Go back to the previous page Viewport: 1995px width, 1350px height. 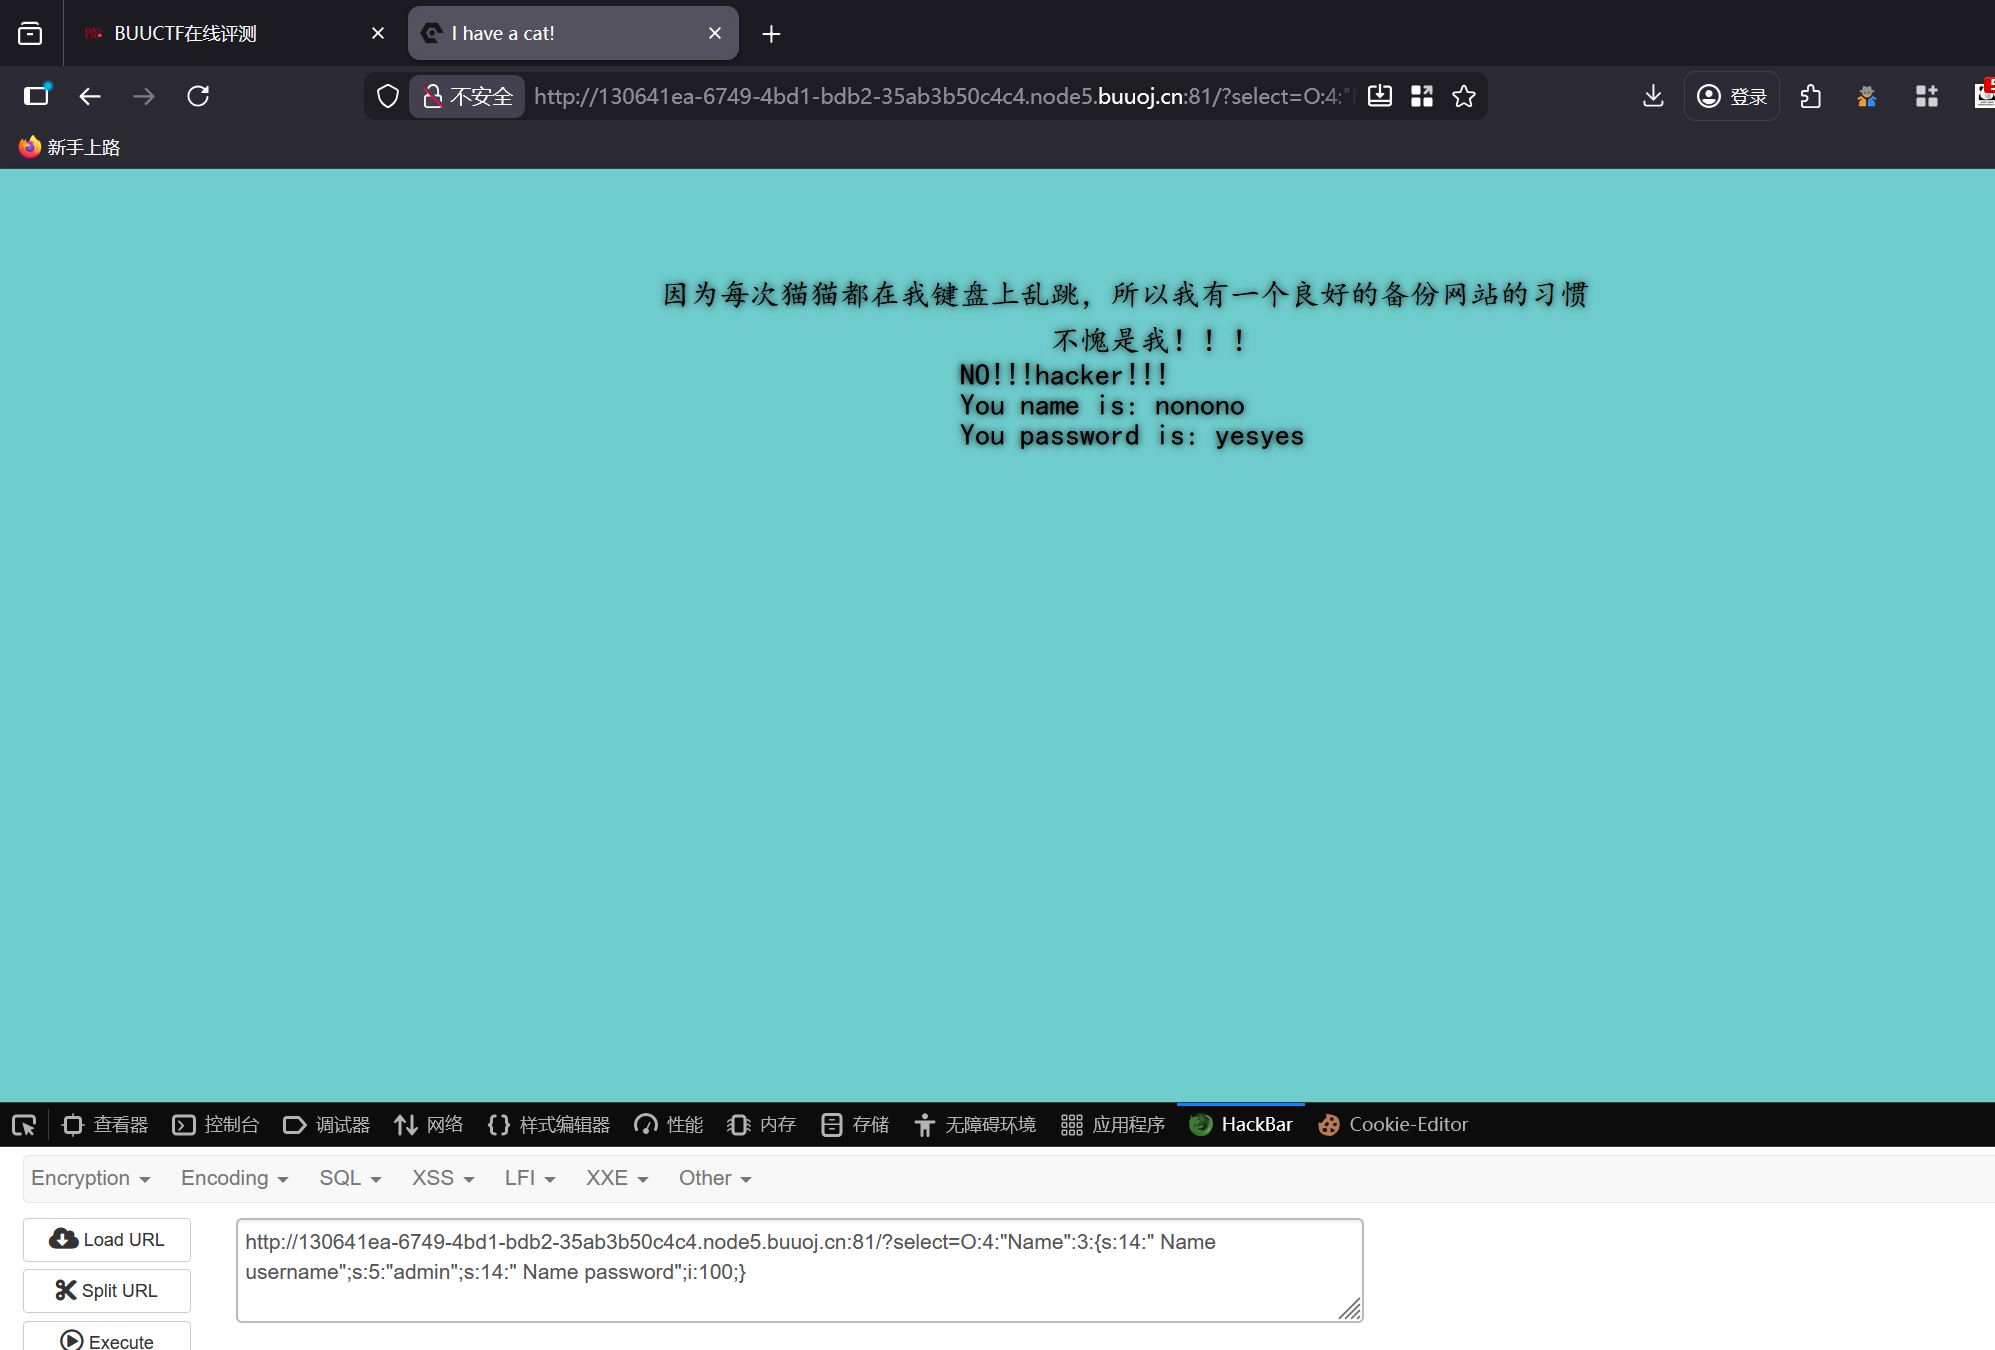point(90,96)
